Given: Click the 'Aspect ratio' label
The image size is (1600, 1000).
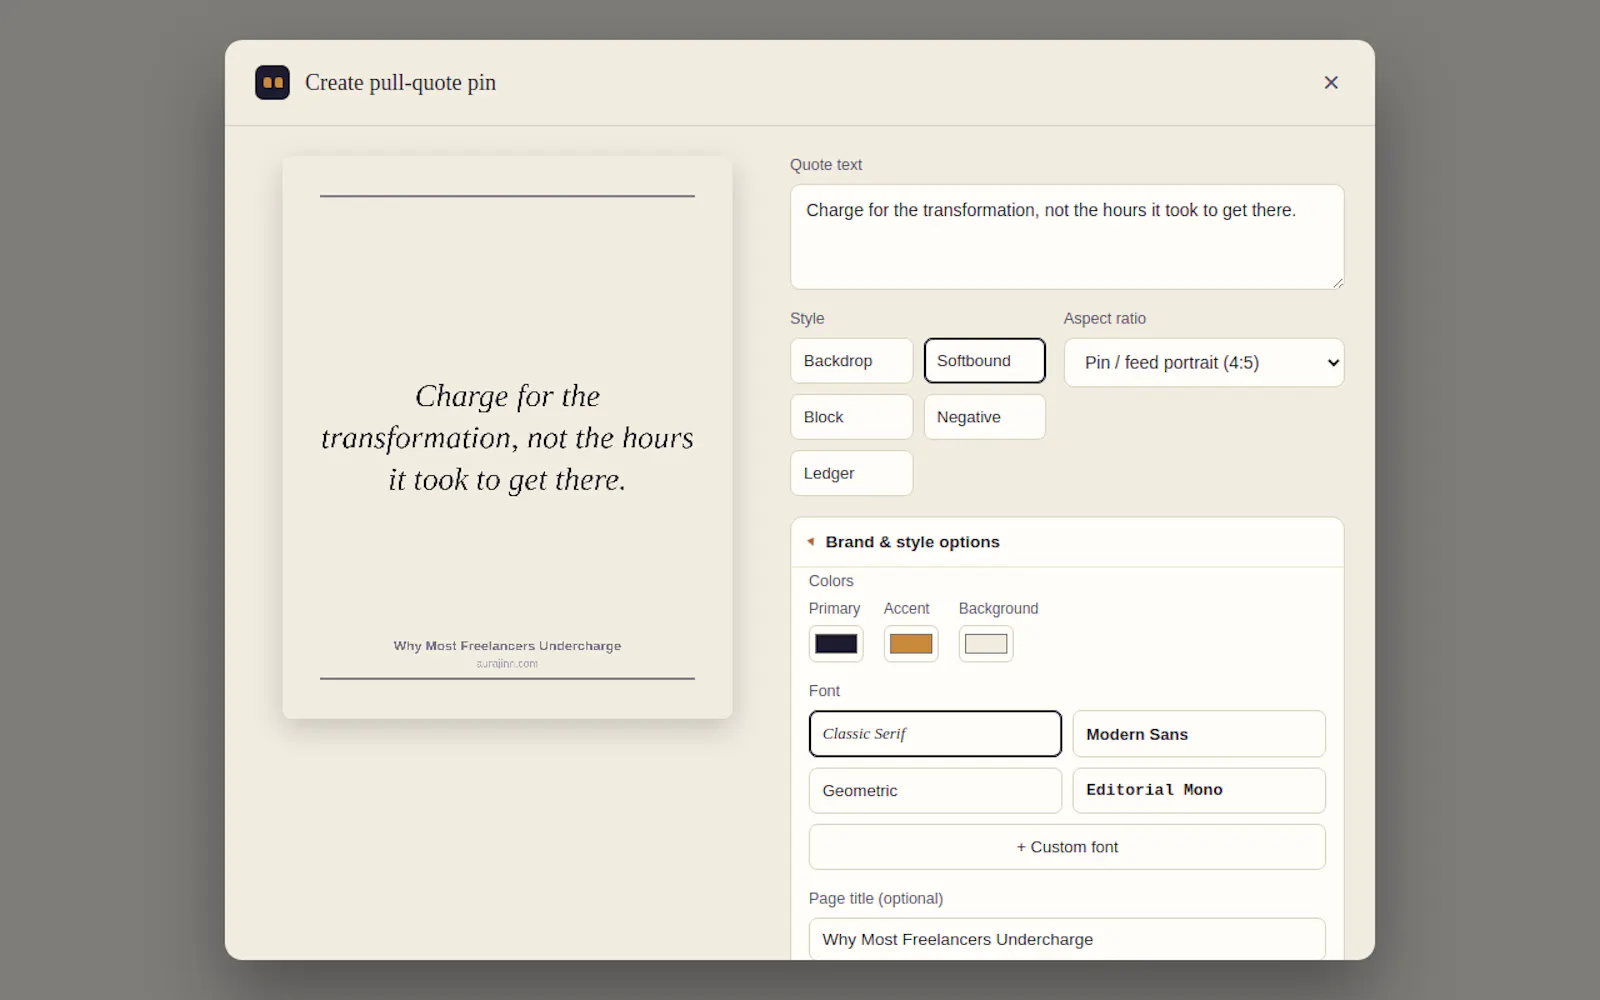Looking at the screenshot, I should click(1105, 318).
